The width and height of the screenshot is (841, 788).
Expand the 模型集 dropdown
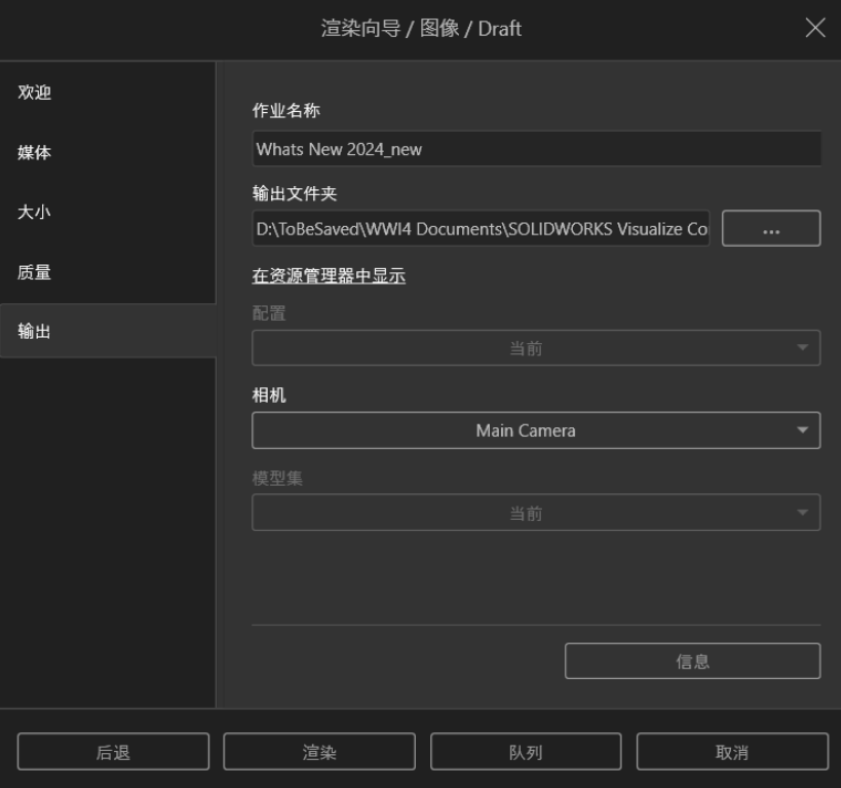(536, 513)
